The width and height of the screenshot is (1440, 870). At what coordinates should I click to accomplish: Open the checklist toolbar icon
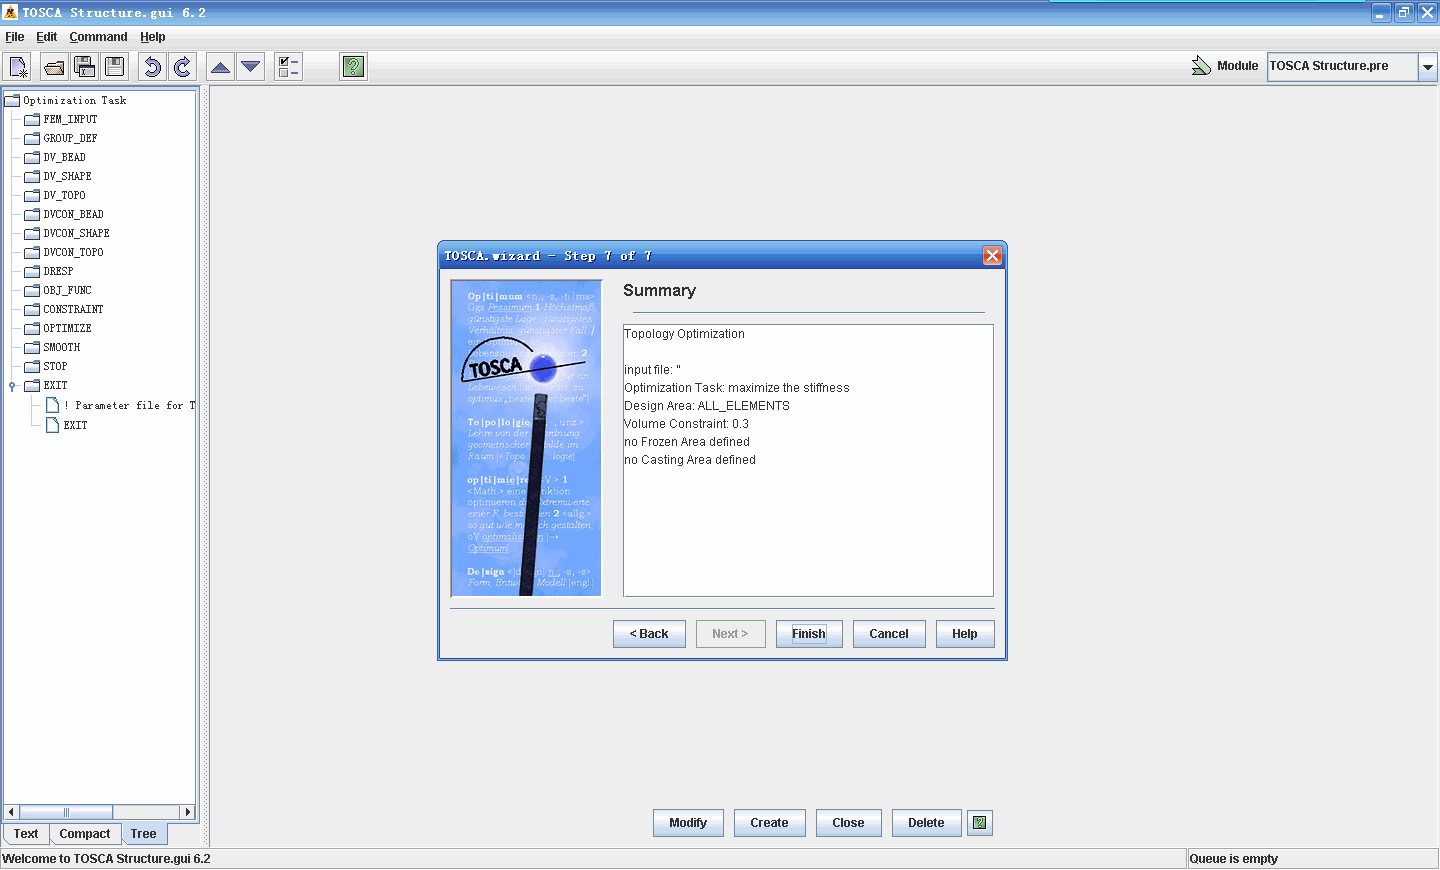288,67
